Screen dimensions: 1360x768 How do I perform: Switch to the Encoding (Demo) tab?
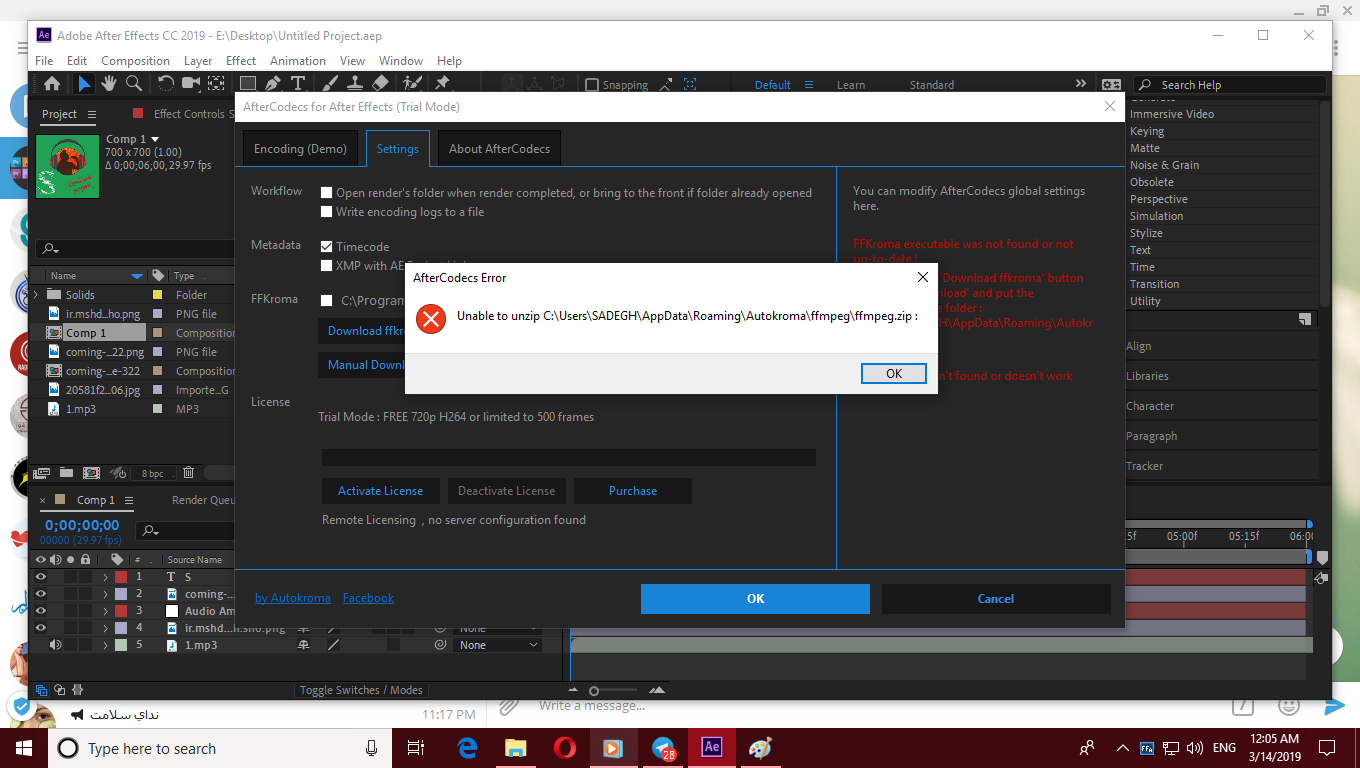[300, 149]
